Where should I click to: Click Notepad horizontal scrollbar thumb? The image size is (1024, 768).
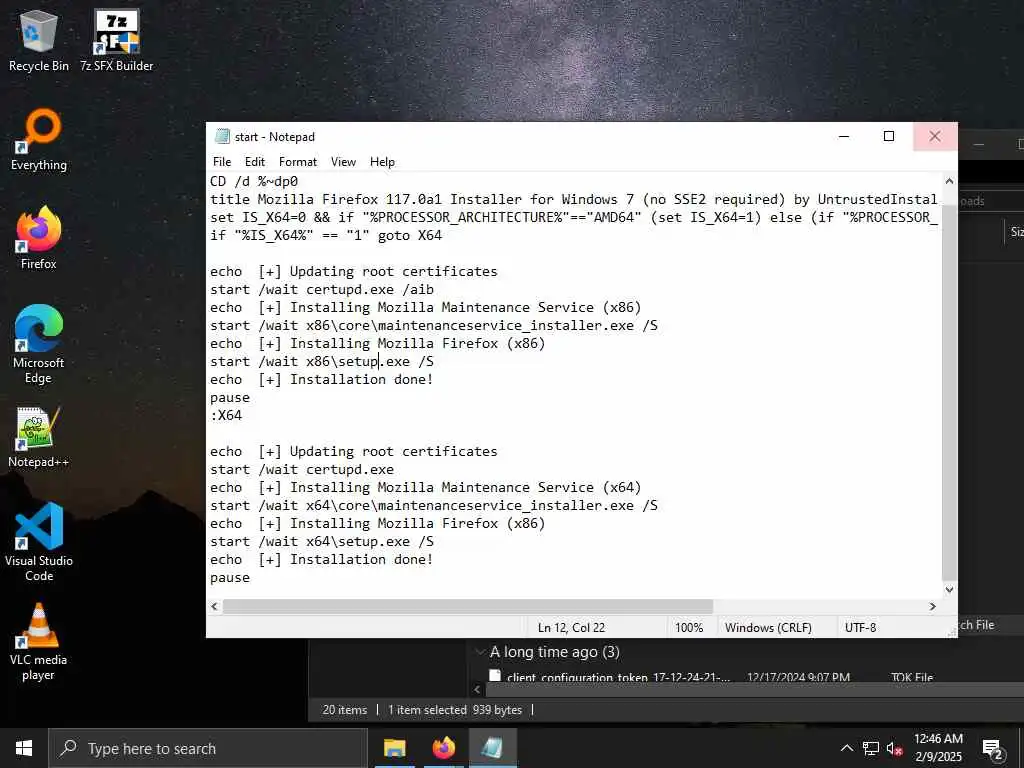468,606
